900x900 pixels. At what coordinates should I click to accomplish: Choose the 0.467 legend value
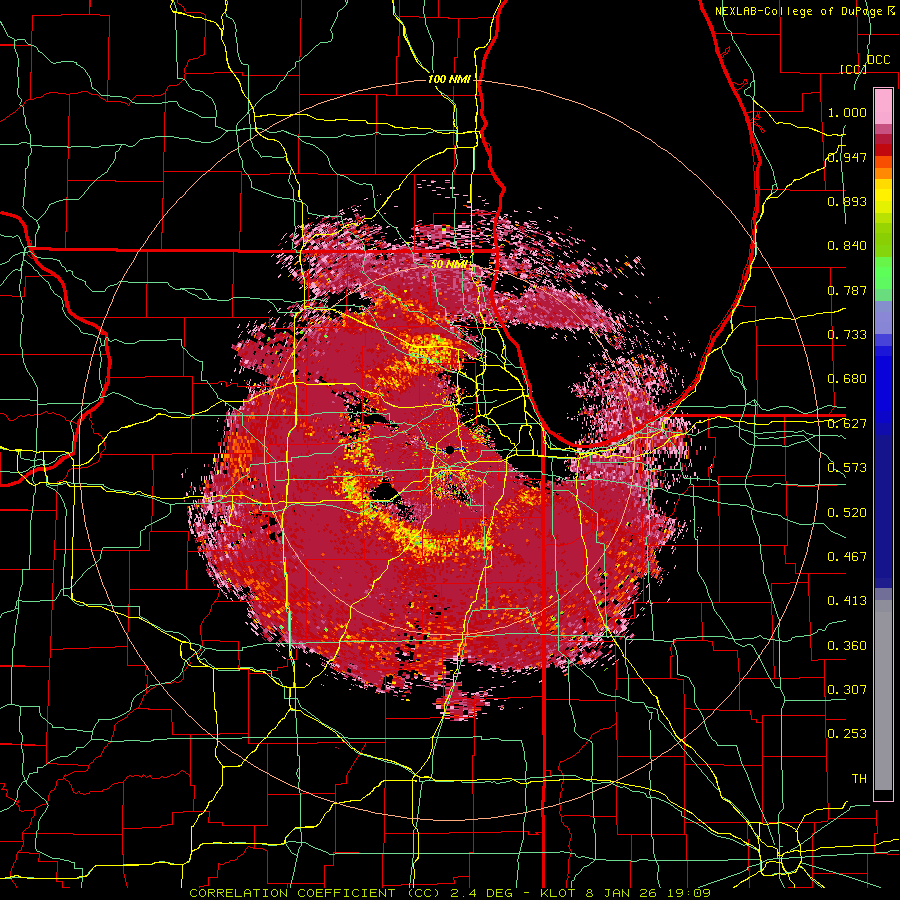(x=847, y=557)
